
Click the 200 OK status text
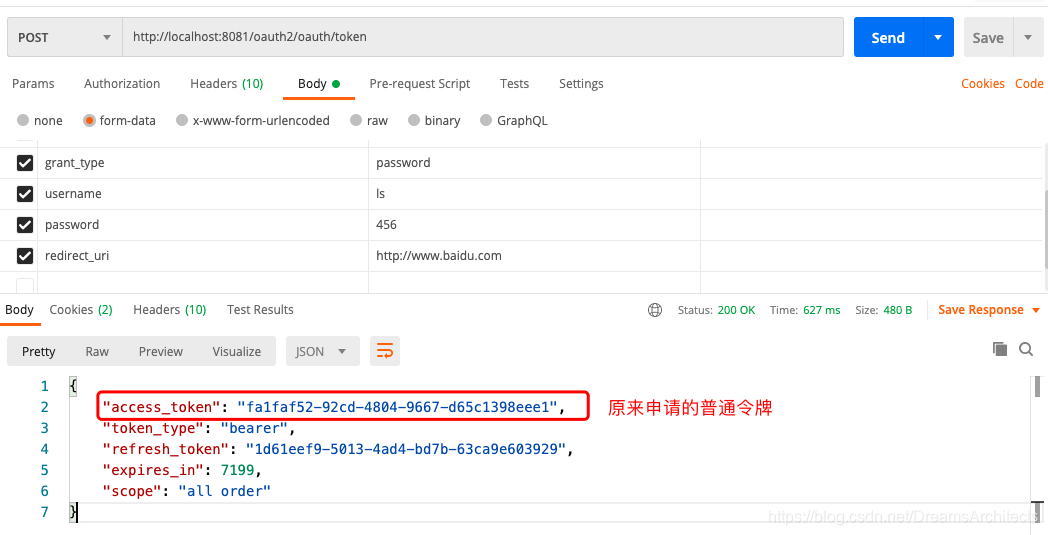click(736, 310)
